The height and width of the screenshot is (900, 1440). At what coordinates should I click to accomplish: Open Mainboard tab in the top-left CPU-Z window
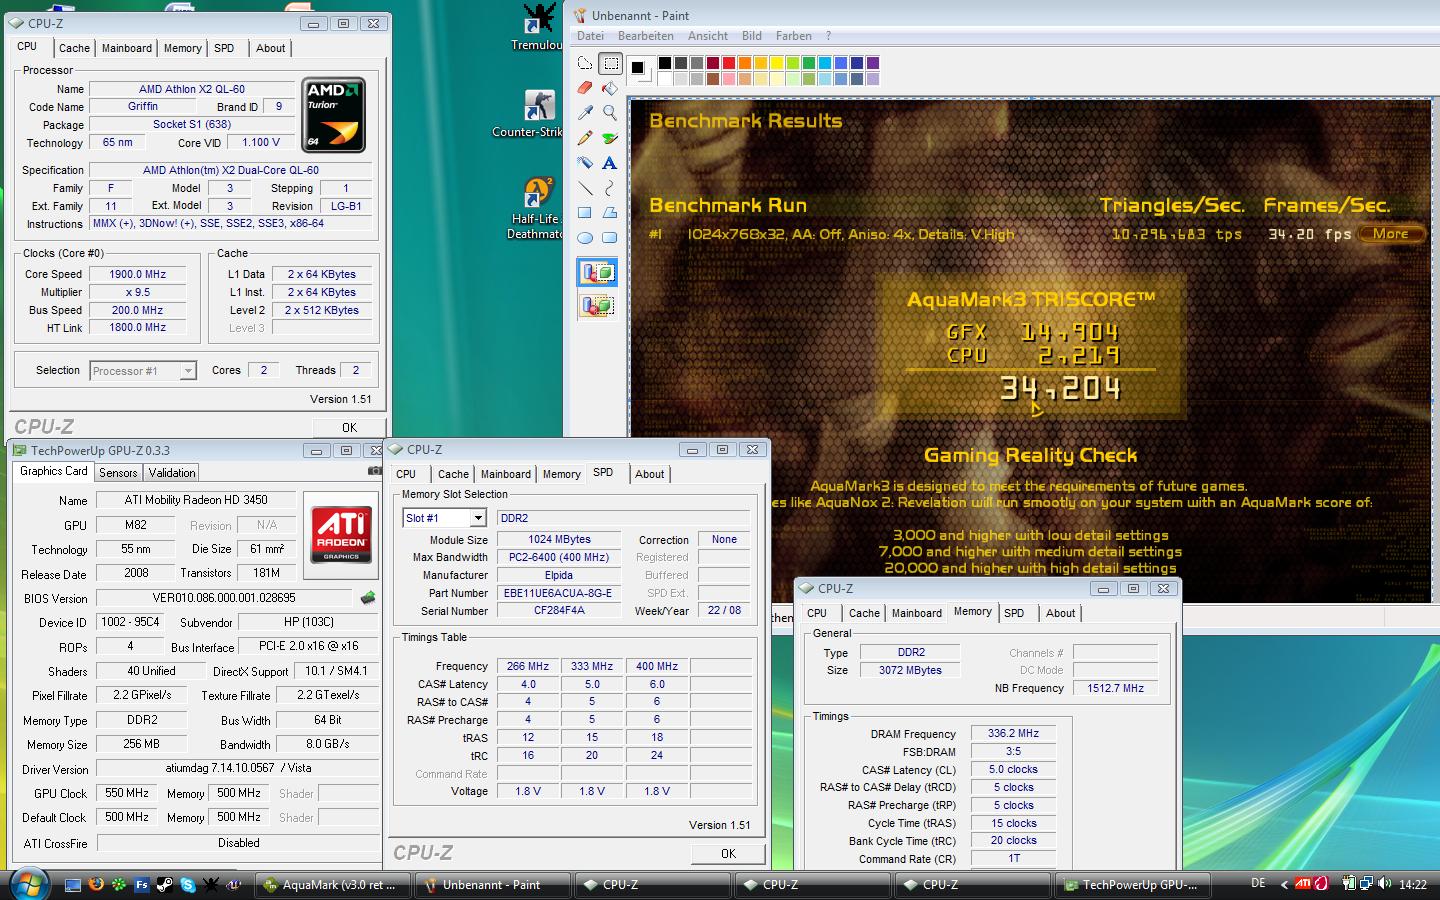click(127, 48)
